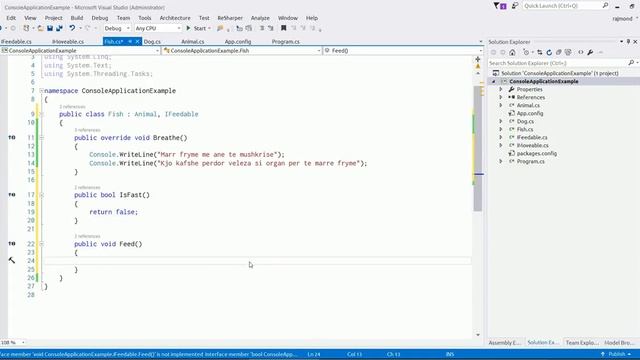Image resolution: width=640 pixels, height=360 pixels.
Task: Click the Pending Changes Filter clock icon
Action: [x=526, y=52]
